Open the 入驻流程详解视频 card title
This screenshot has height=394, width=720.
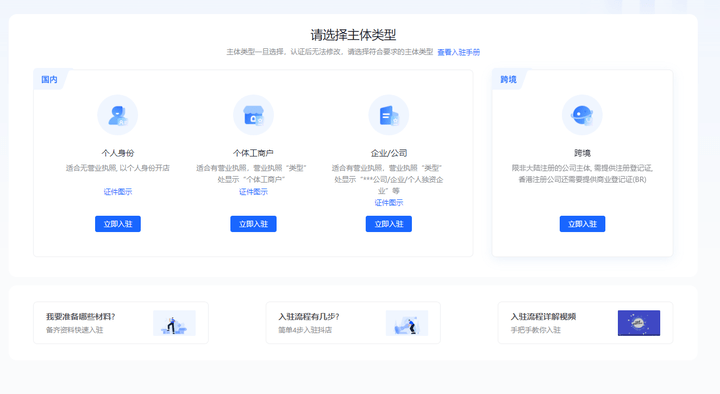(x=543, y=316)
